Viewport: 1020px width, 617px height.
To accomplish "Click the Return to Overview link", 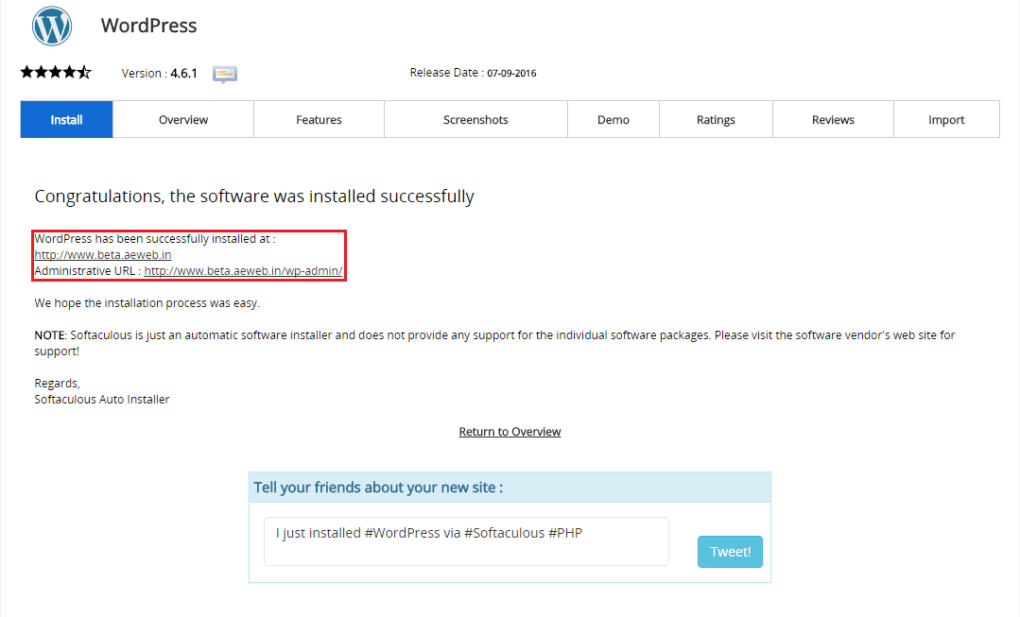I will point(509,431).
